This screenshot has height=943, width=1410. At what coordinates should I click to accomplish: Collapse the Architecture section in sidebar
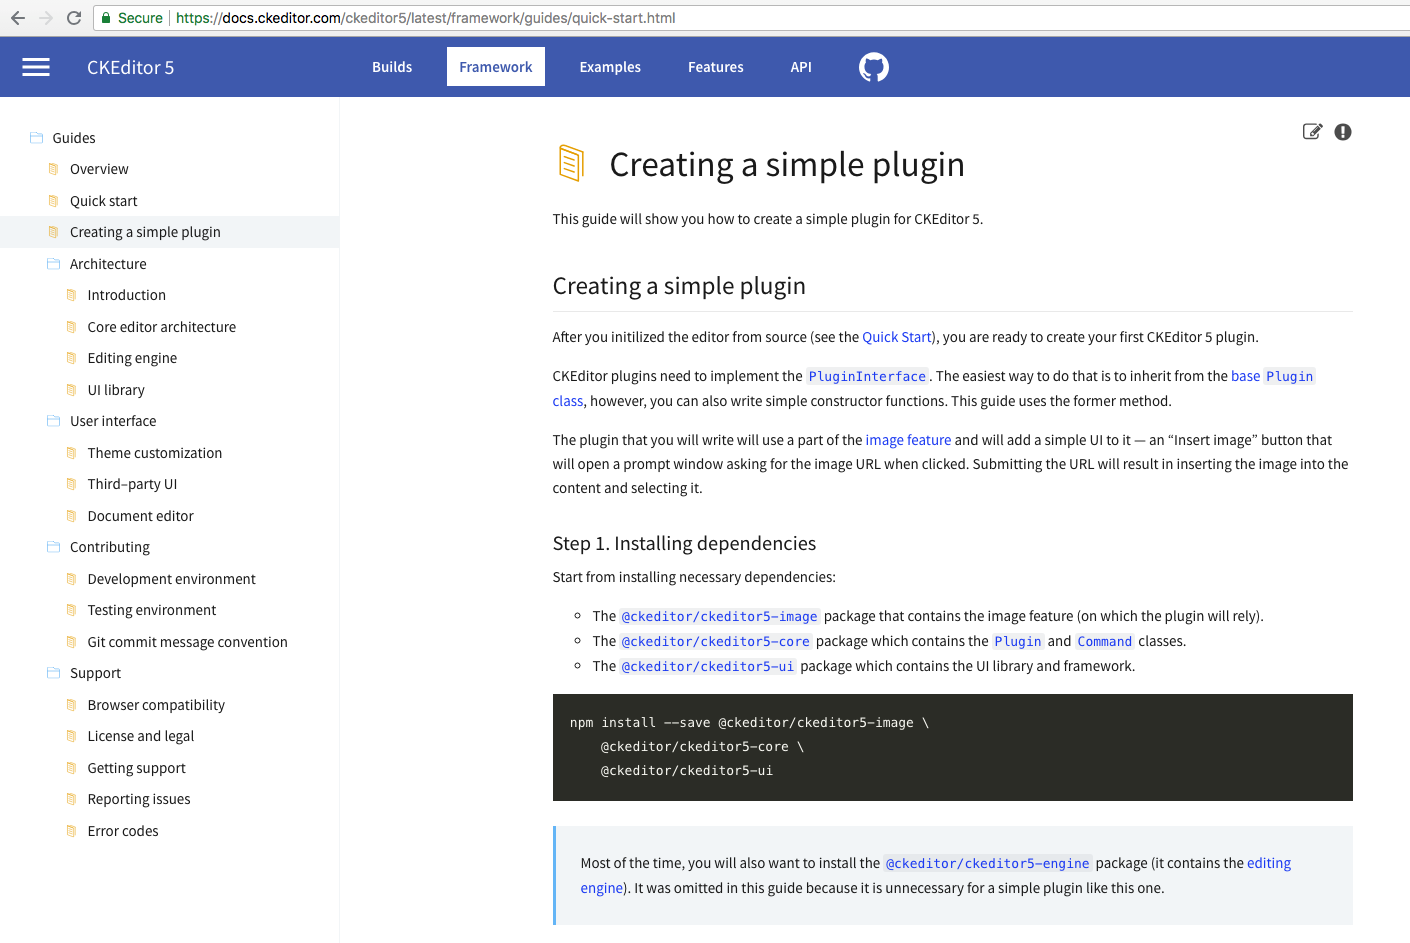pyautogui.click(x=51, y=263)
